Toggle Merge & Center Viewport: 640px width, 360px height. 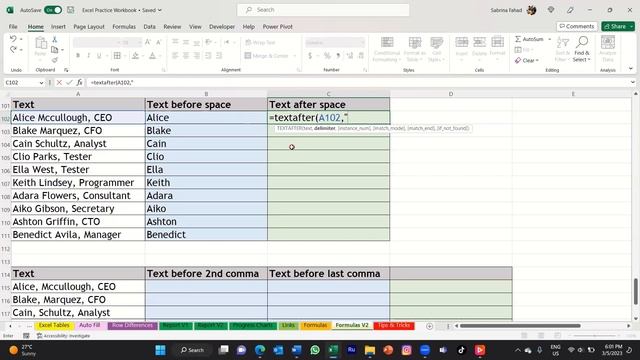coord(267,56)
